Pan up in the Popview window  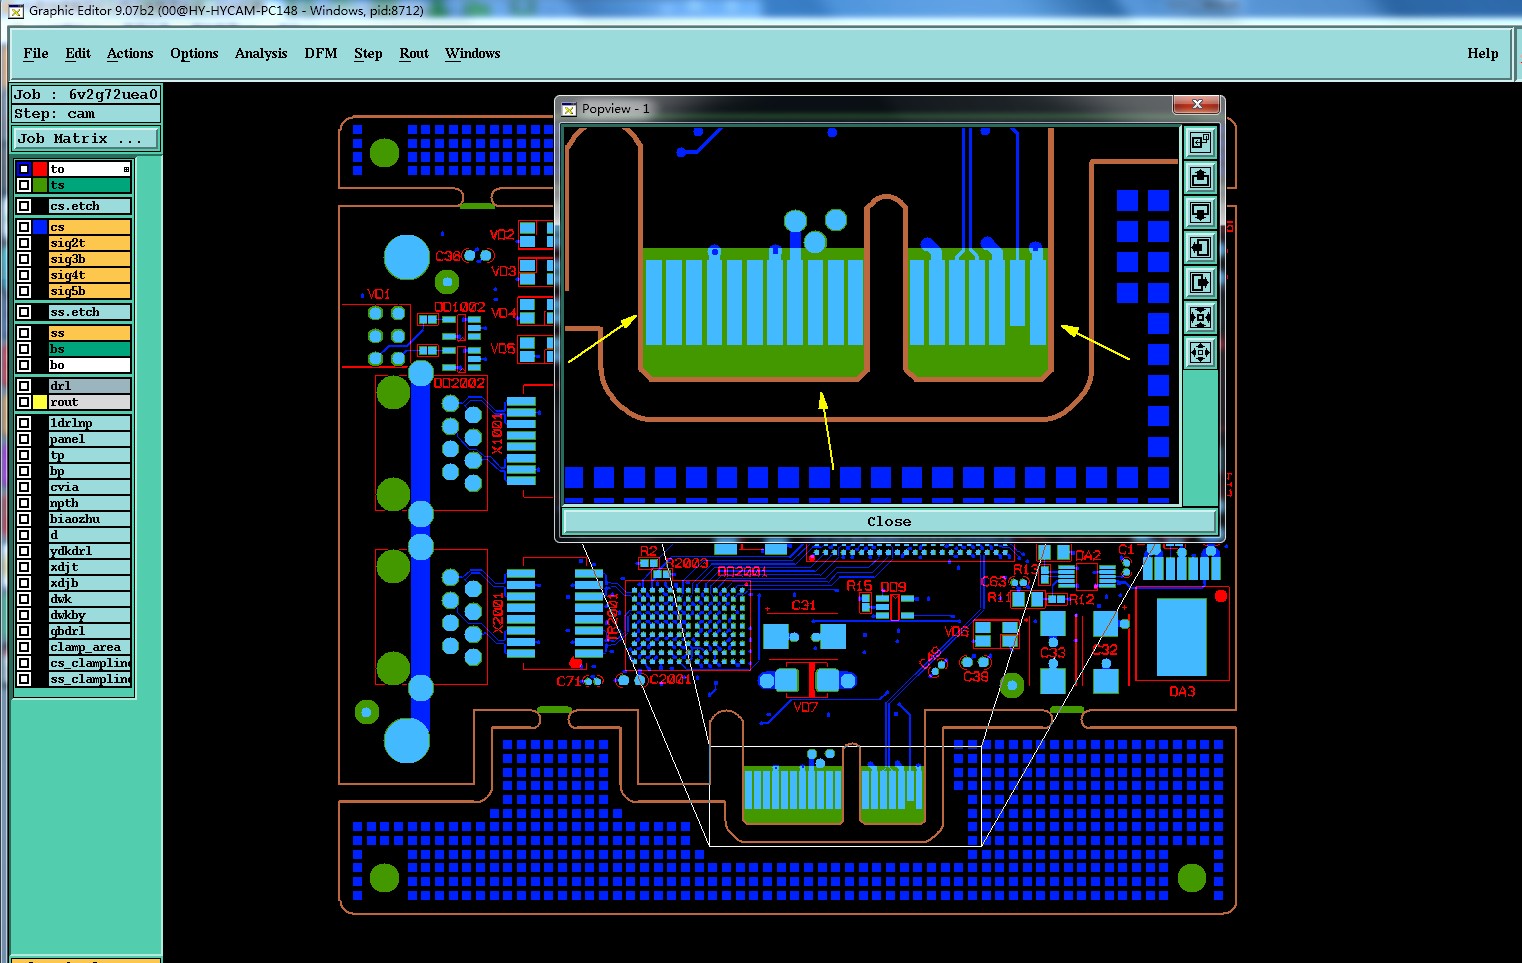coord(1200,178)
